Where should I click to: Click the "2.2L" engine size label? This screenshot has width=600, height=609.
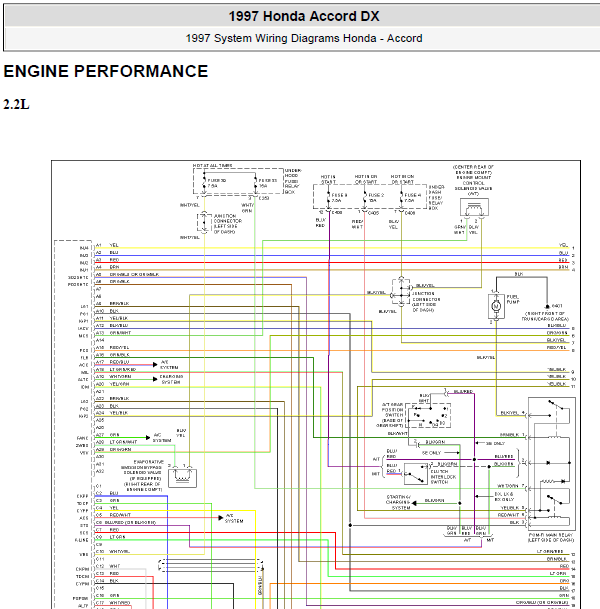coord(16,104)
